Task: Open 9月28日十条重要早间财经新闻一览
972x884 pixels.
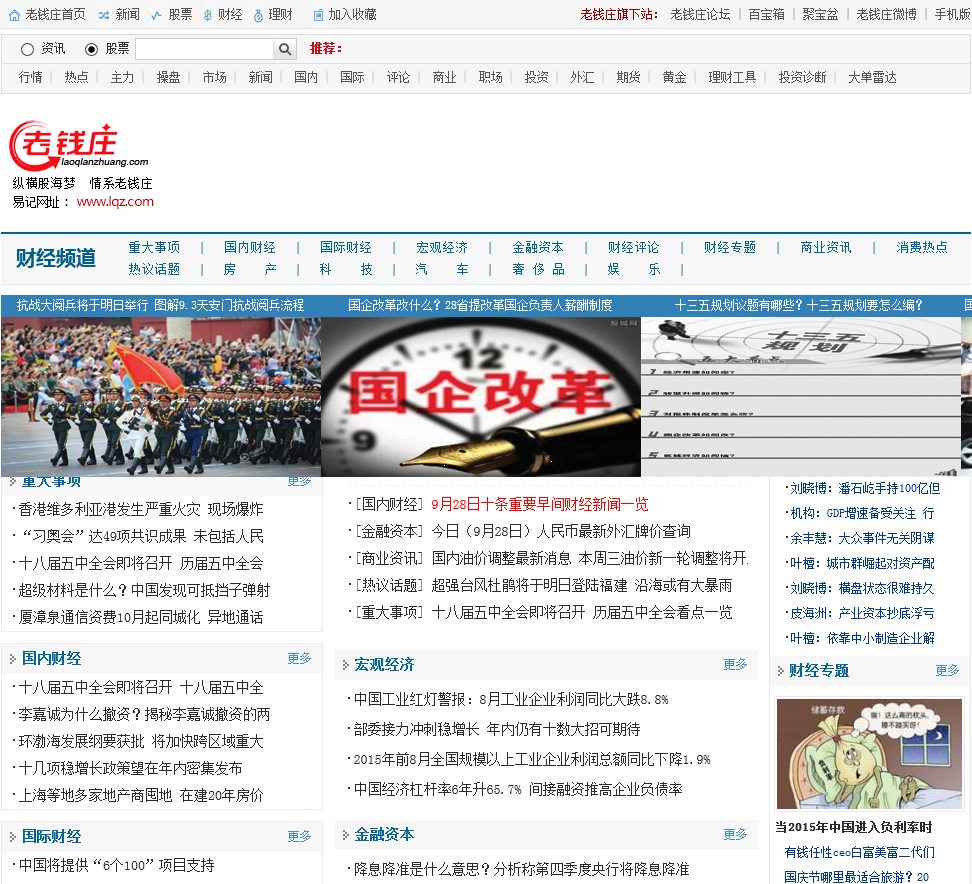Action: (x=539, y=505)
